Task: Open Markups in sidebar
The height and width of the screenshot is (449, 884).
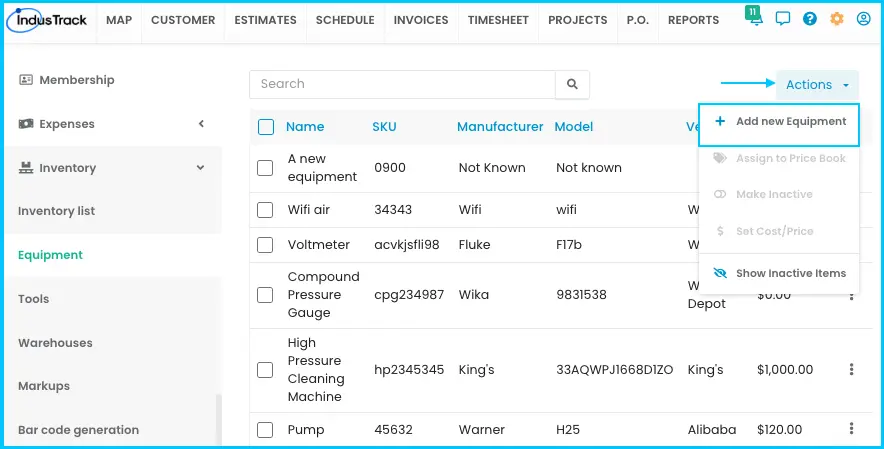Action: (44, 386)
